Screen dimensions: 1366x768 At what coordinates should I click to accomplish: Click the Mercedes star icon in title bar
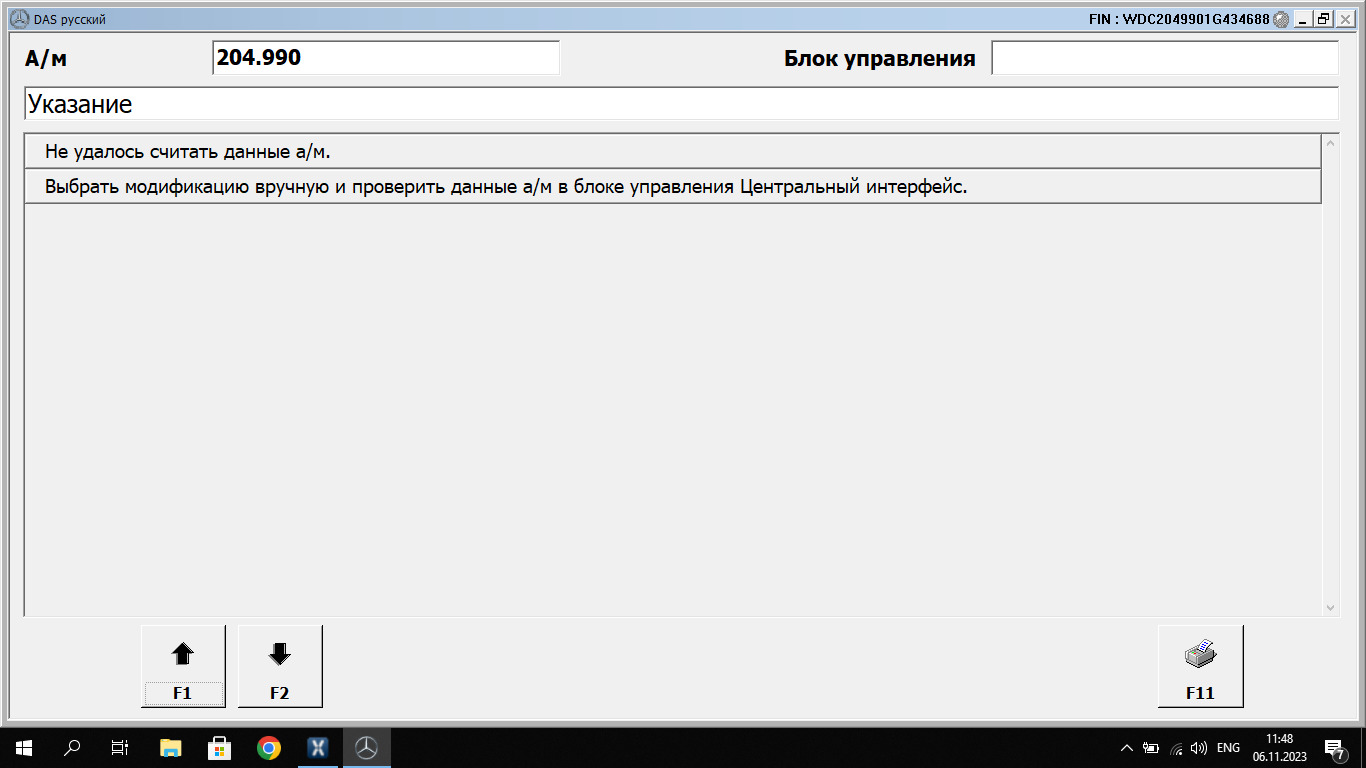click(x=18, y=19)
